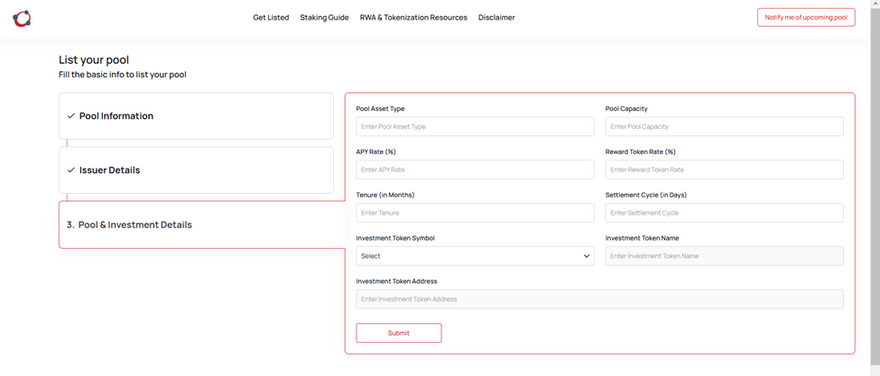This screenshot has height=376, width=880.
Task: Click Investment Token Address field
Action: coord(599,299)
